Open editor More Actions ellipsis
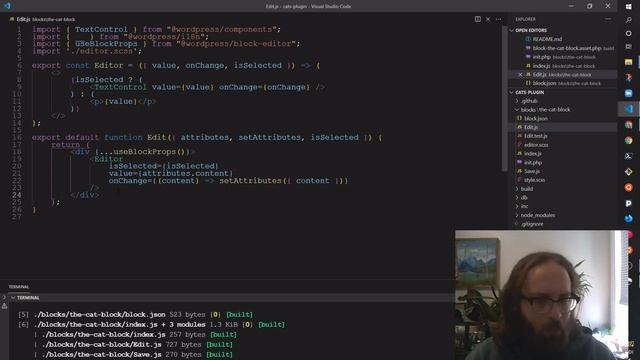The height and width of the screenshot is (360, 640). click(498, 19)
